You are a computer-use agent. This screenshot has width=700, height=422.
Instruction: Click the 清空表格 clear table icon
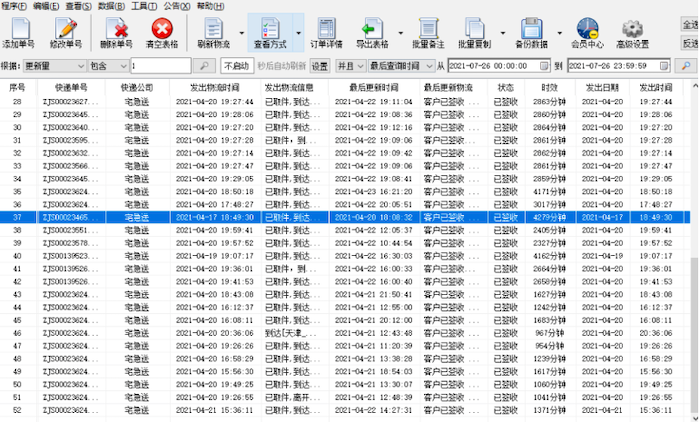[x=162, y=29]
